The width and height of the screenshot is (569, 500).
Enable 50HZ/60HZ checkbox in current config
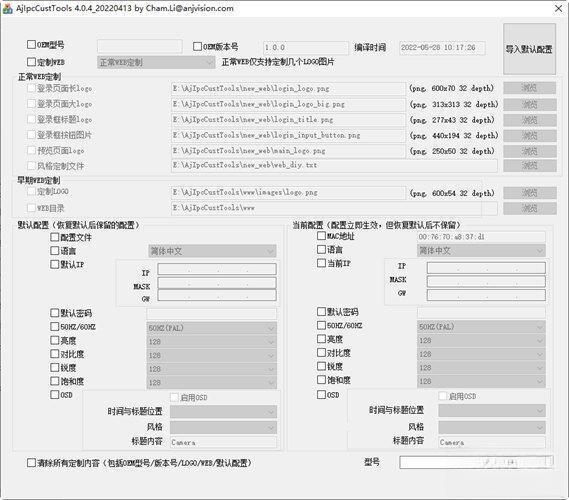pos(321,325)
